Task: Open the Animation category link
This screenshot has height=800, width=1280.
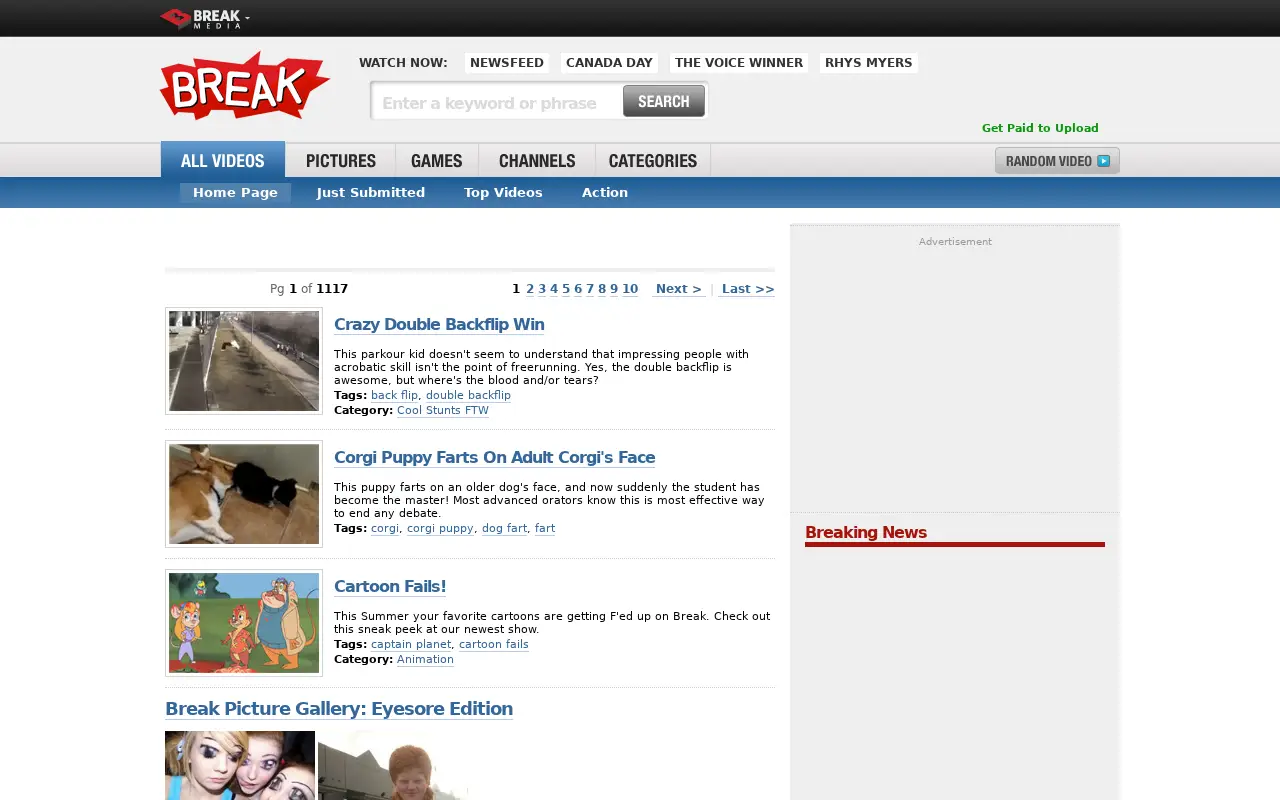Action: tap(425, 660)
